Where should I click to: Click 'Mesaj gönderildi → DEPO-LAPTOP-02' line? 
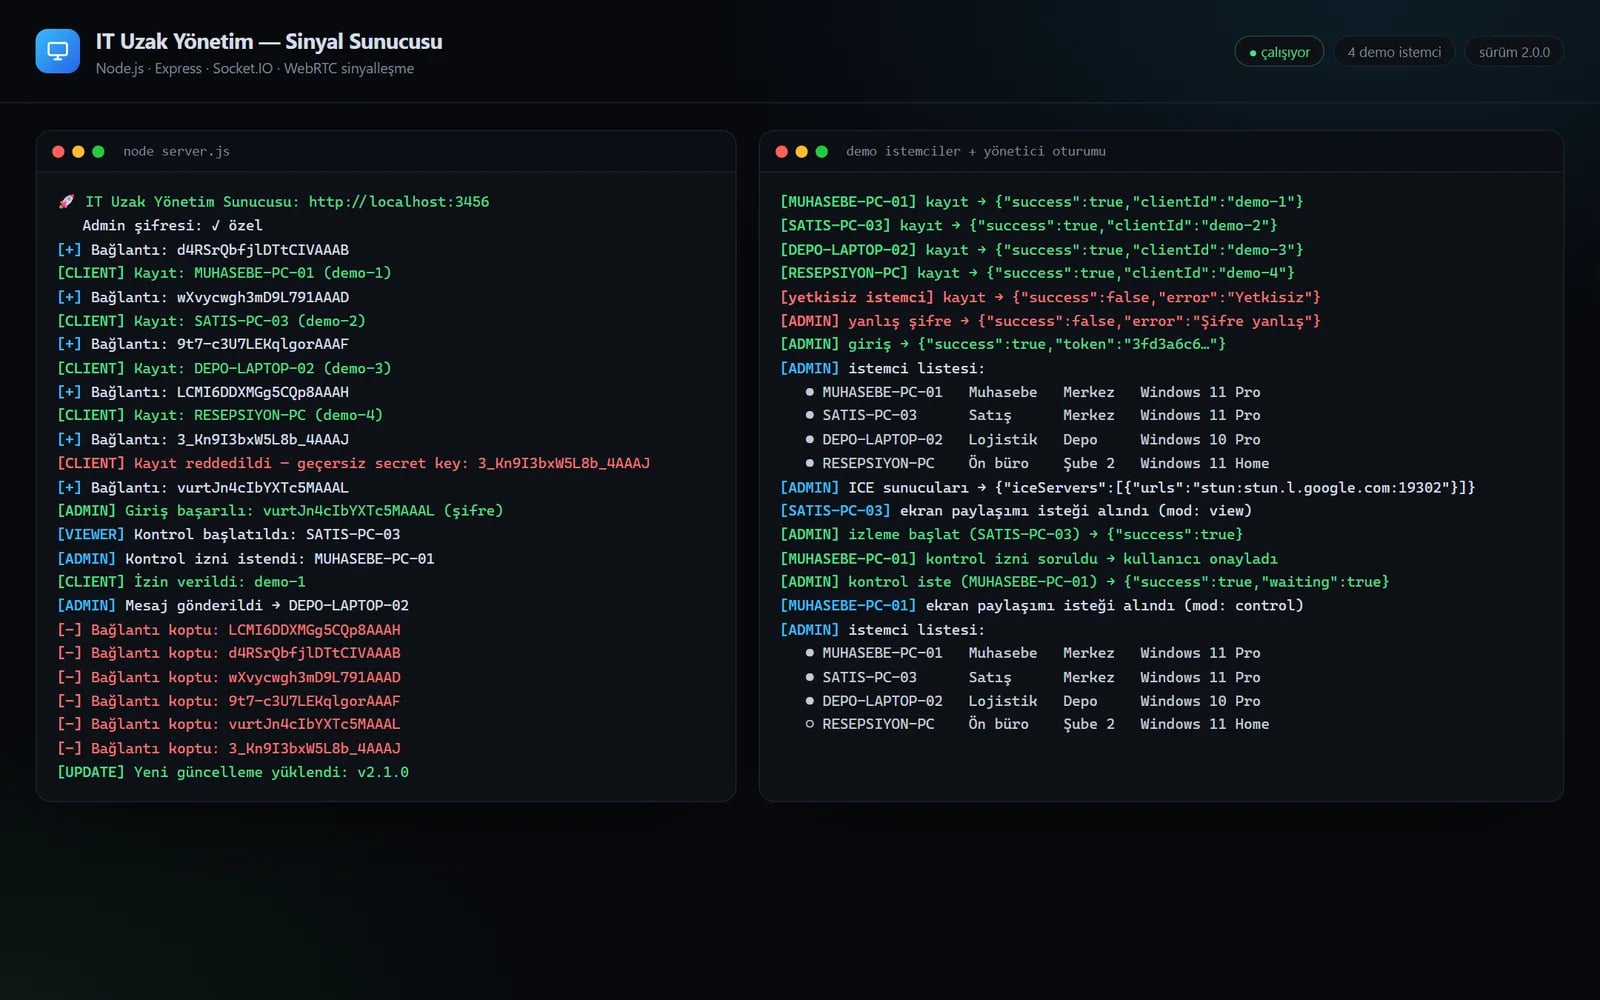tap(233, 606)
